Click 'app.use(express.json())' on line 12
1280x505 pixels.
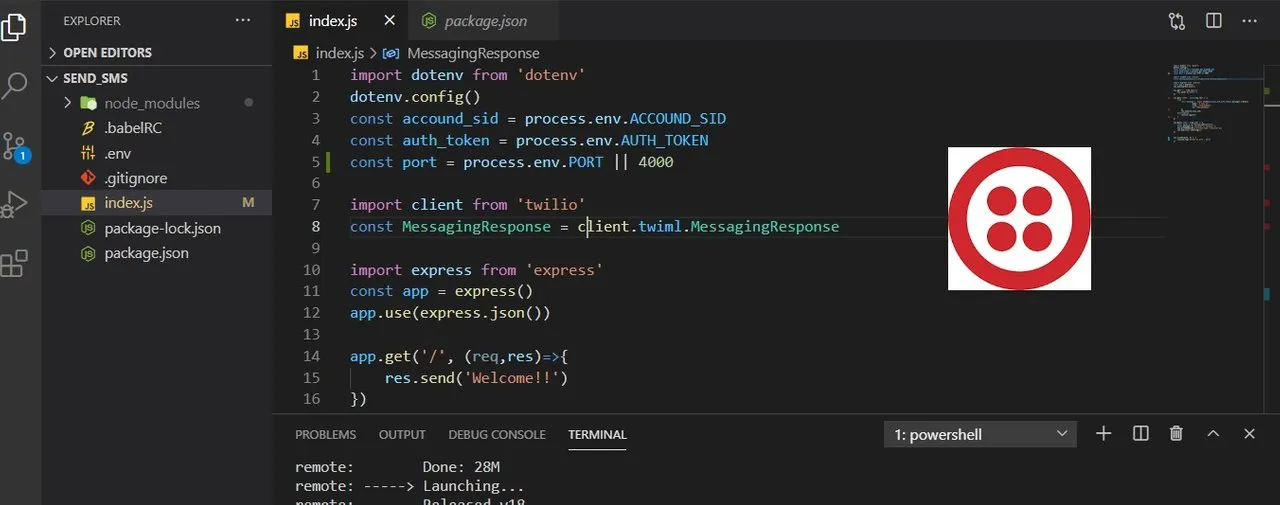[x=450, y=313]
